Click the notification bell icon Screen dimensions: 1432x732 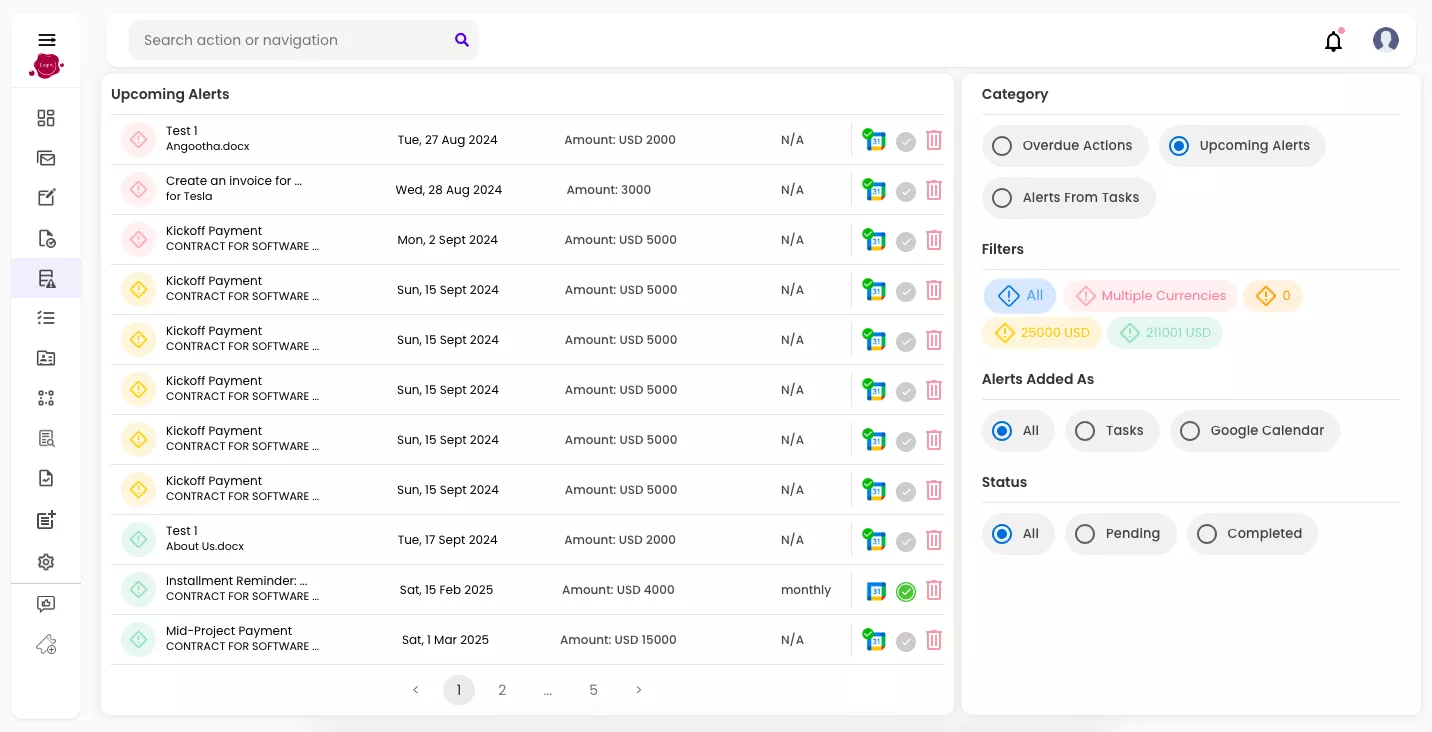point(1333,41)
